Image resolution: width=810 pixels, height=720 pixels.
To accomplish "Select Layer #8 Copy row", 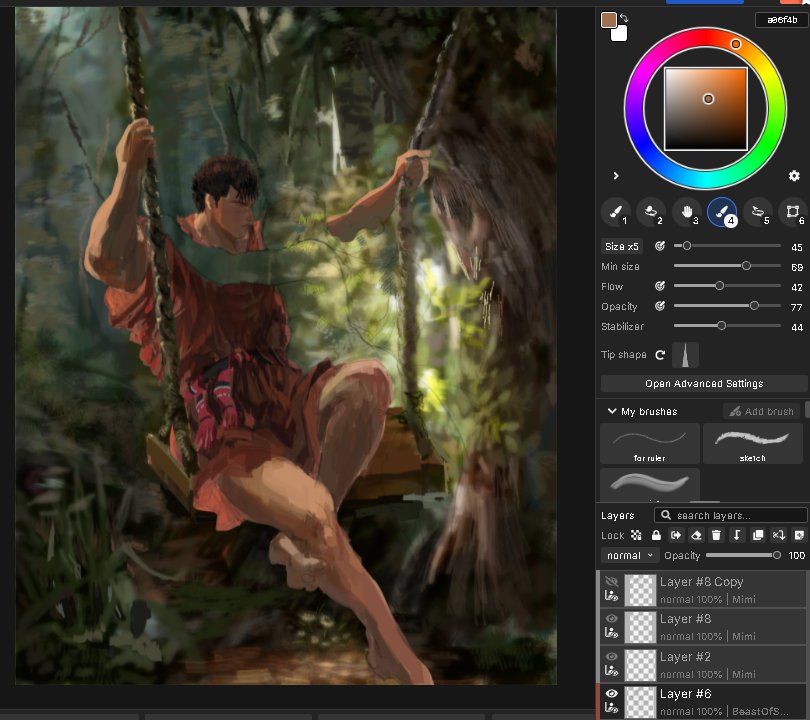I will [703, 589].
